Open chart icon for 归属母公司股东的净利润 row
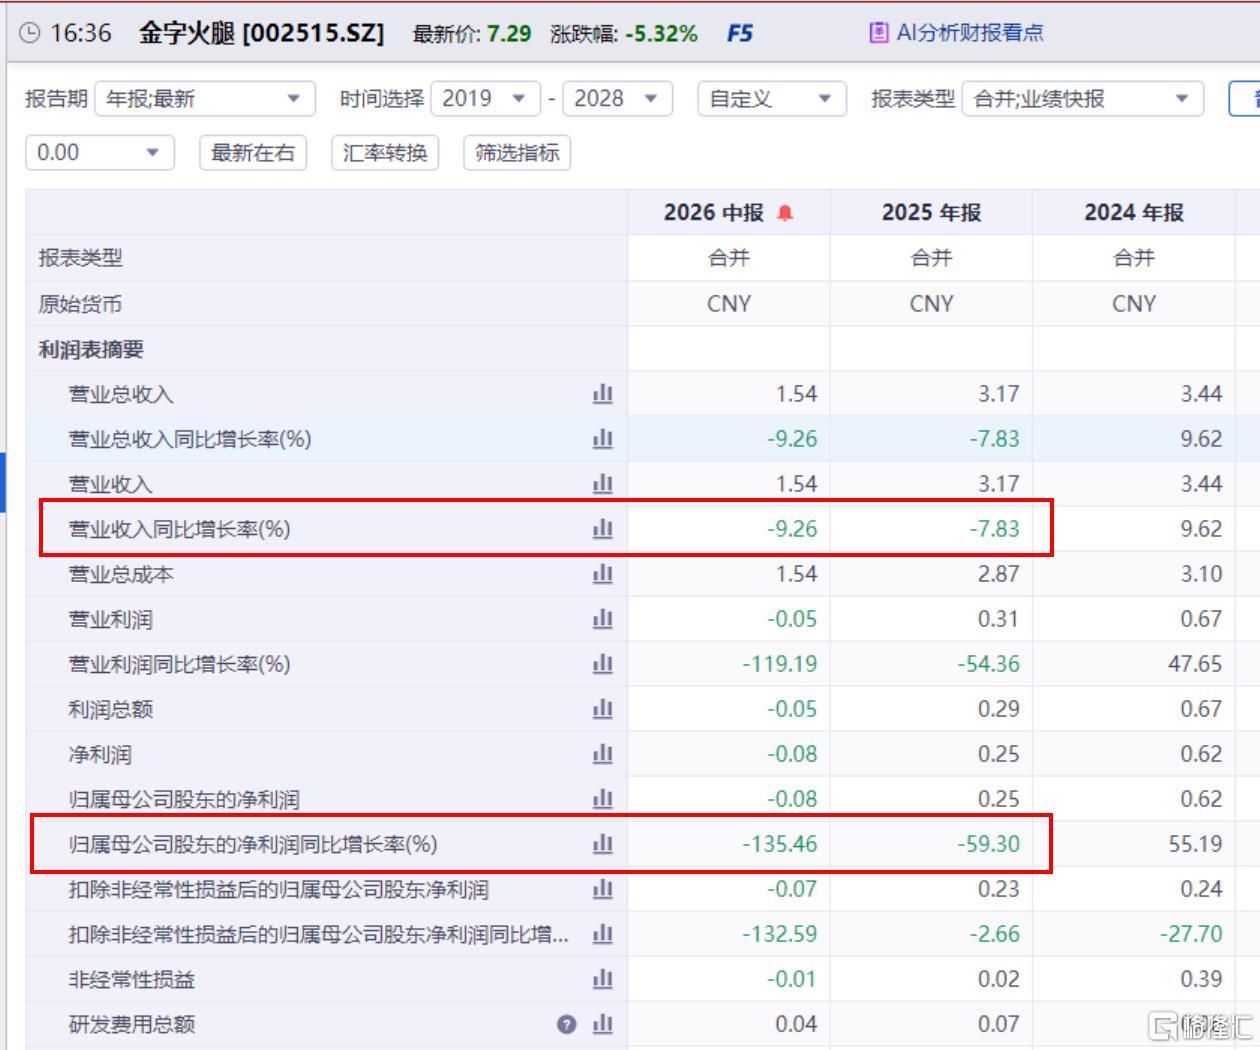Image resolution: width=1260 pixels, height=1050 pixels. point(602,799)
